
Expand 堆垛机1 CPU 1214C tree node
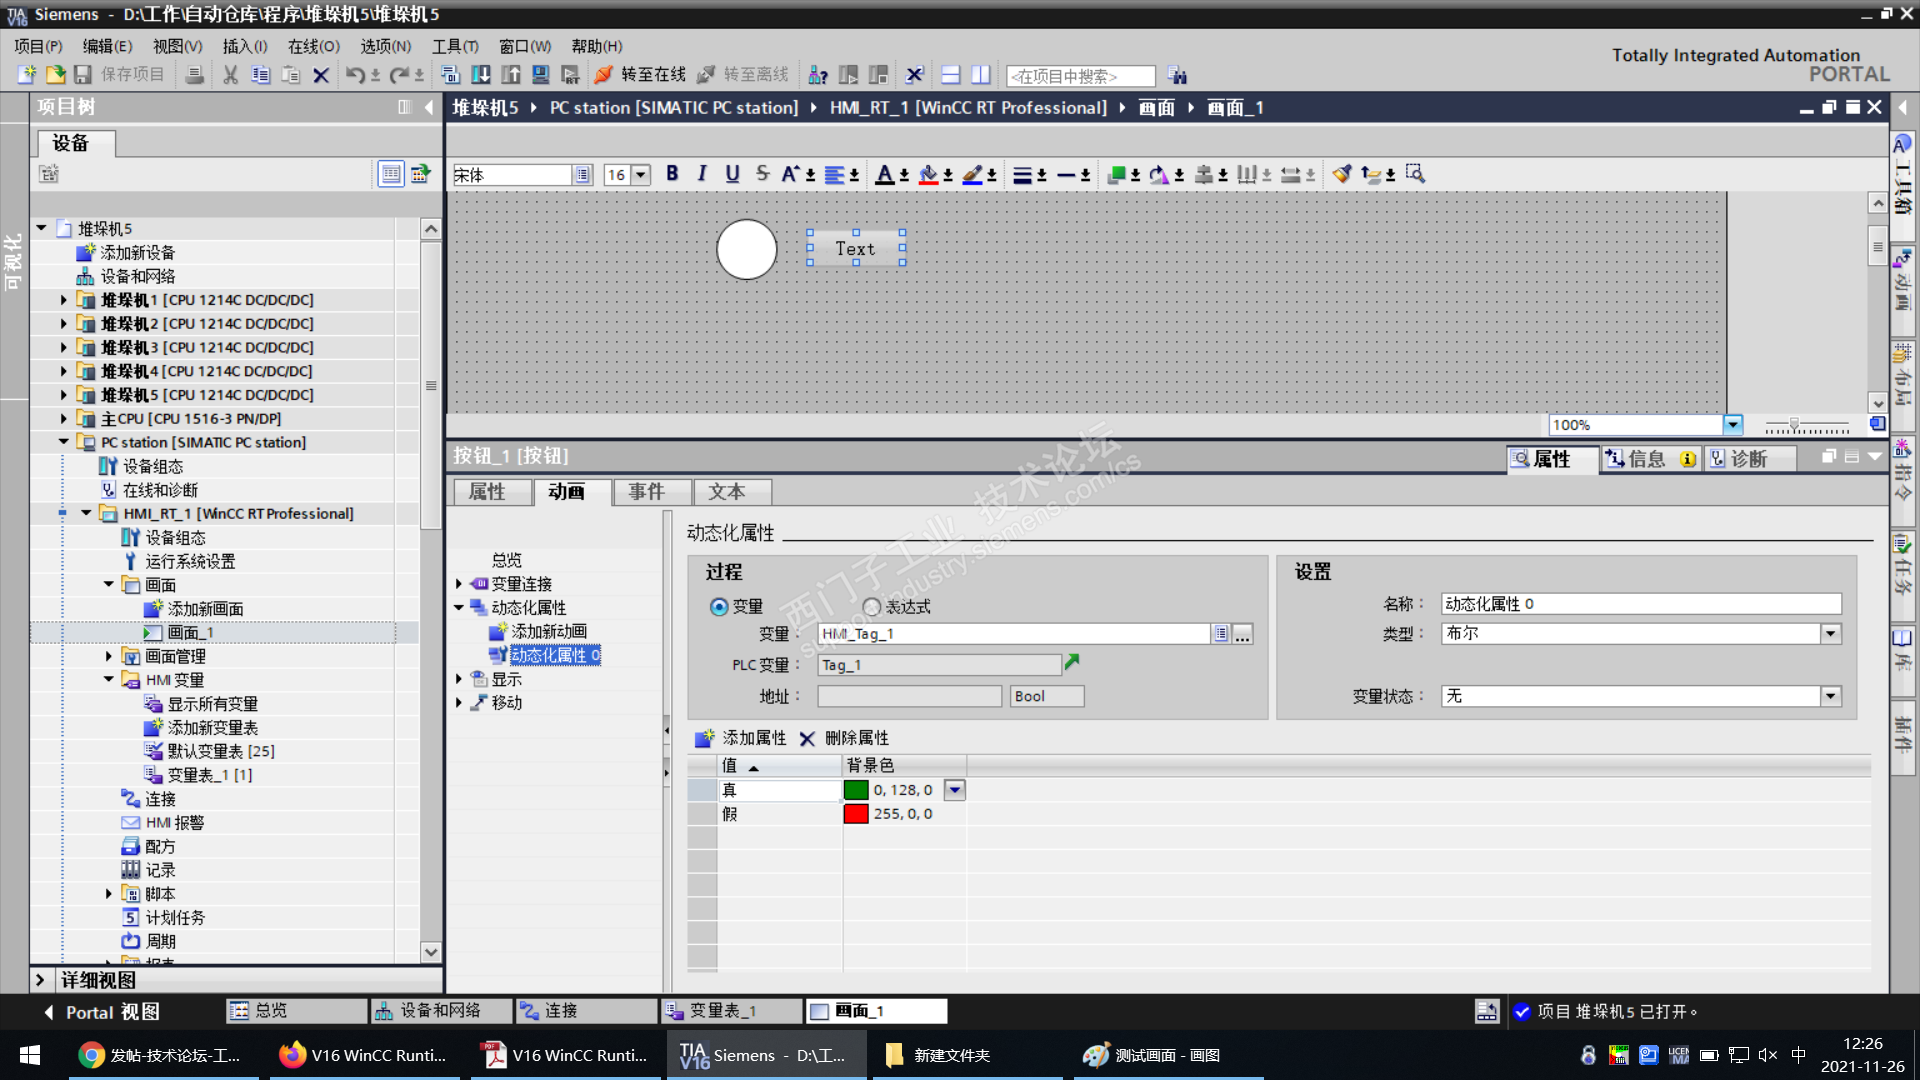click(x=64, y=300)
